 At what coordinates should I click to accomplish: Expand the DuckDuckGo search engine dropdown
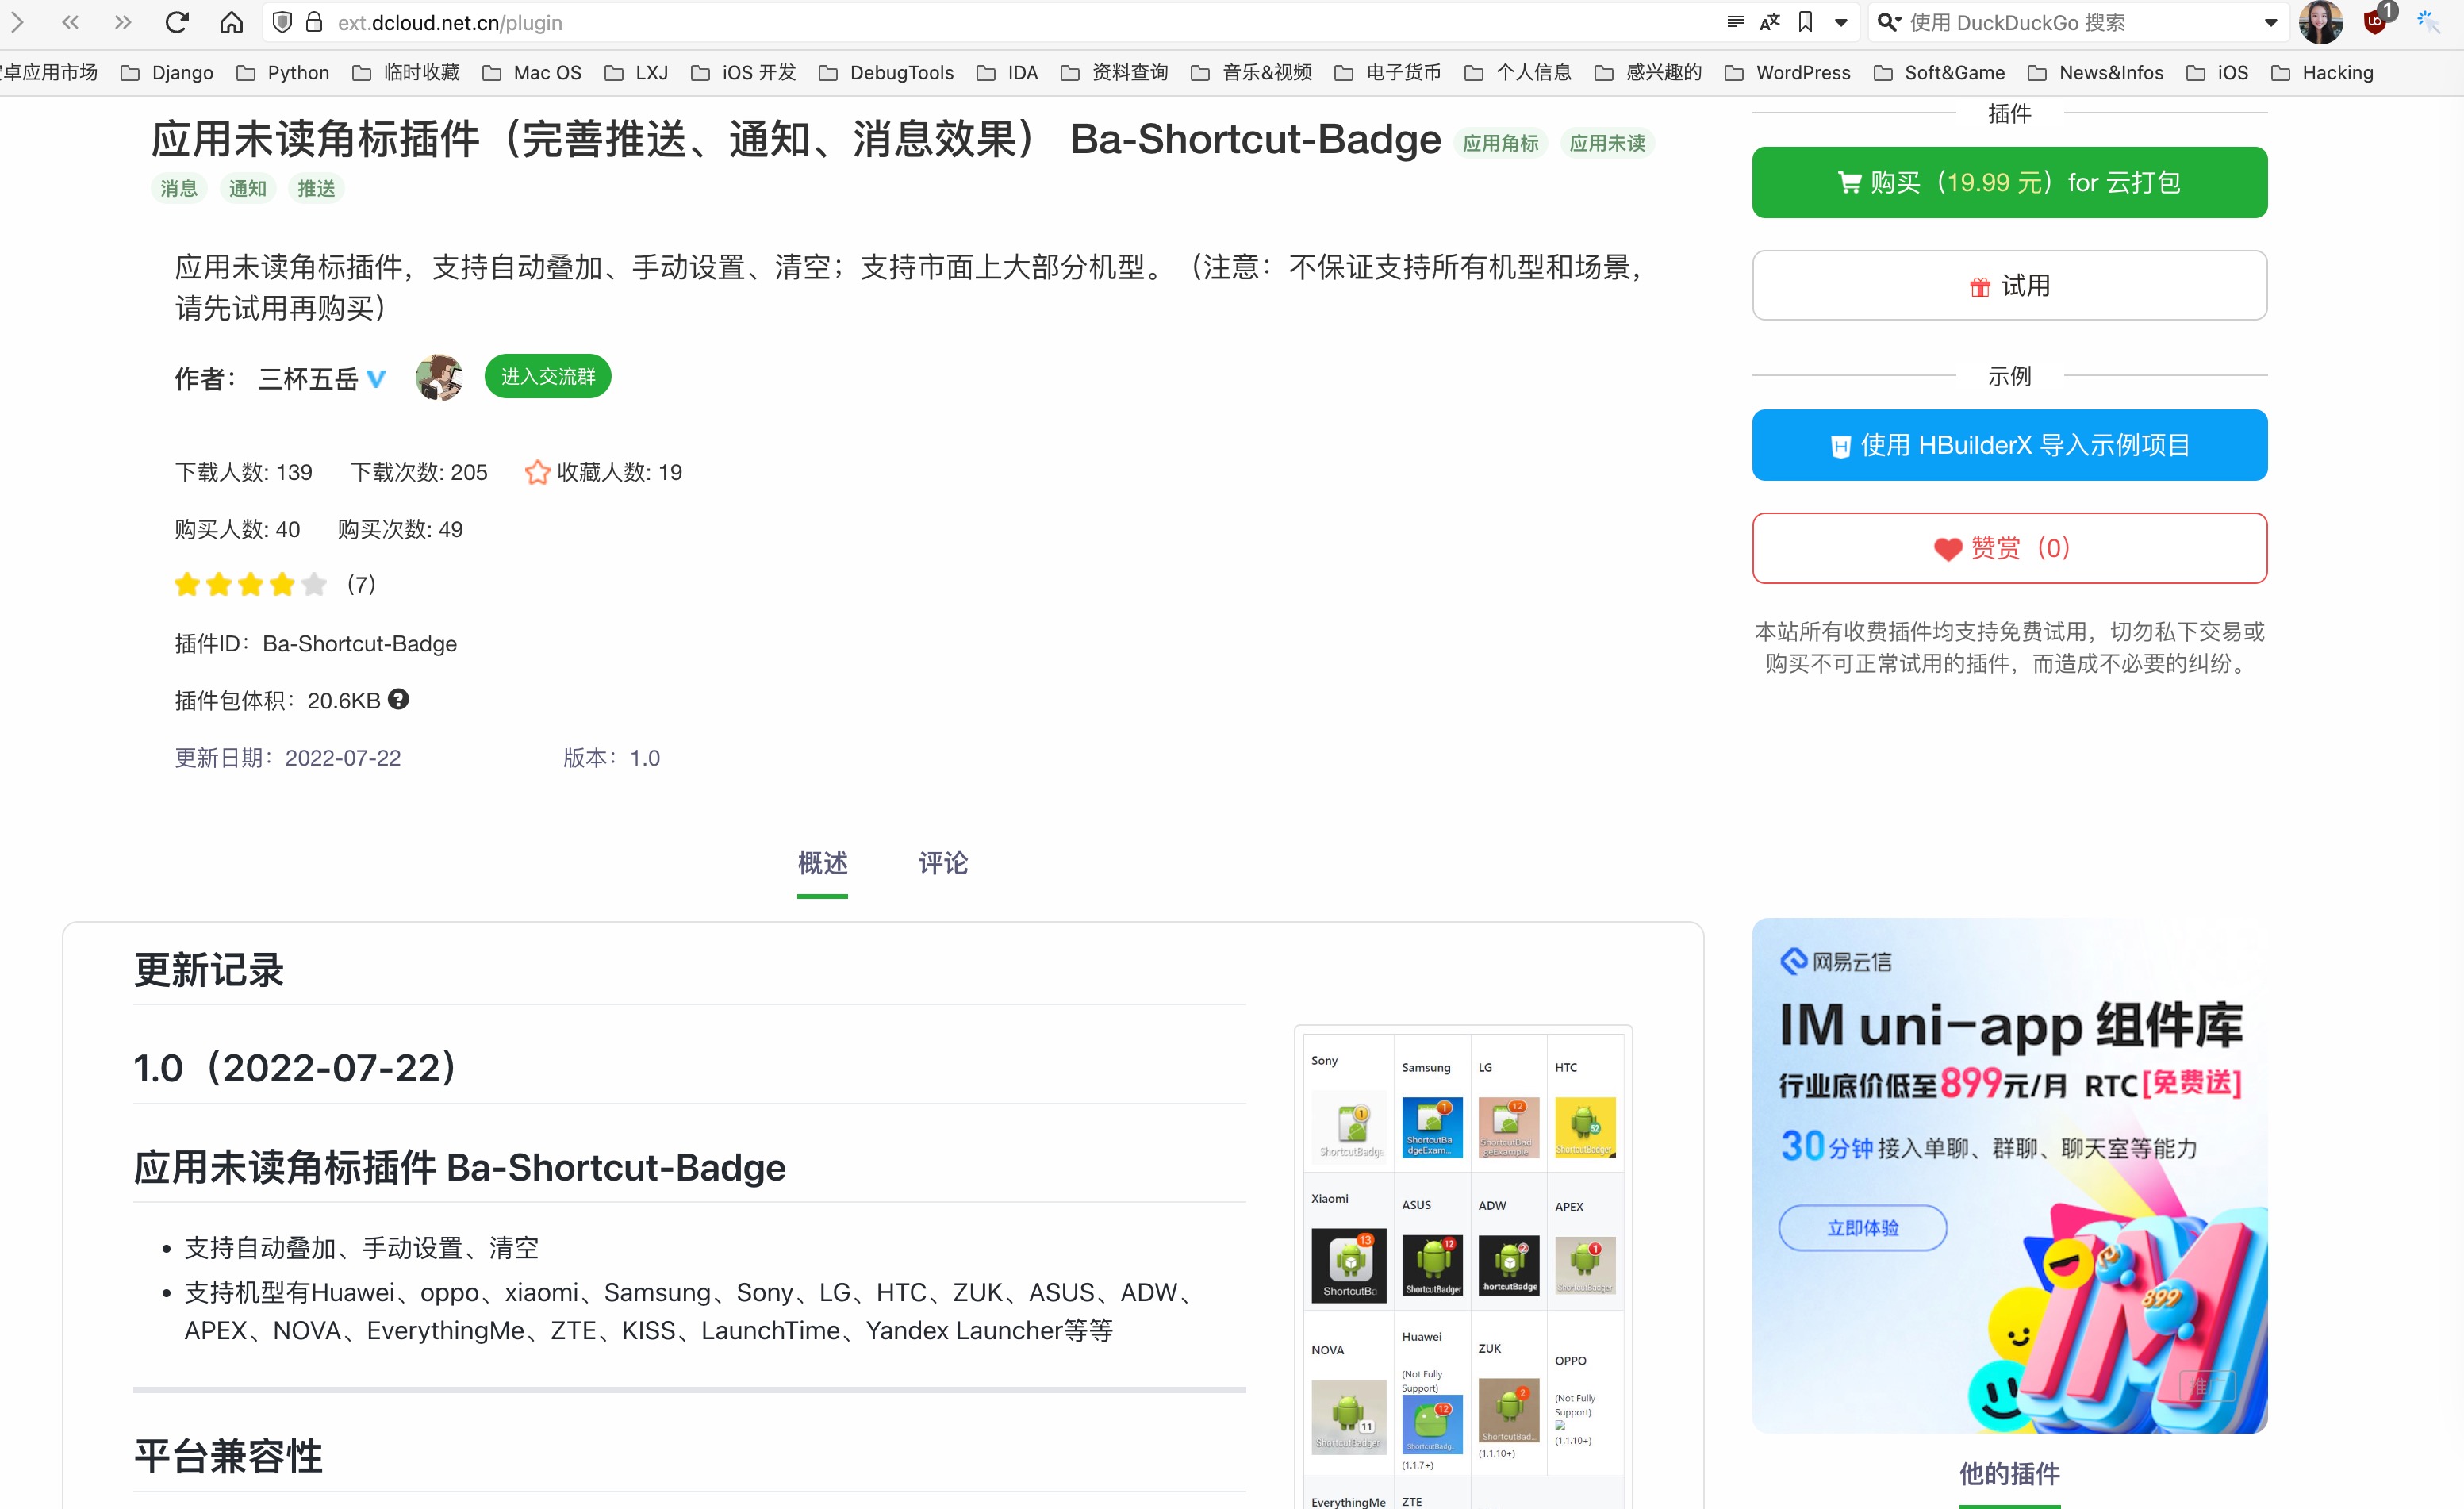point(2271,22)
